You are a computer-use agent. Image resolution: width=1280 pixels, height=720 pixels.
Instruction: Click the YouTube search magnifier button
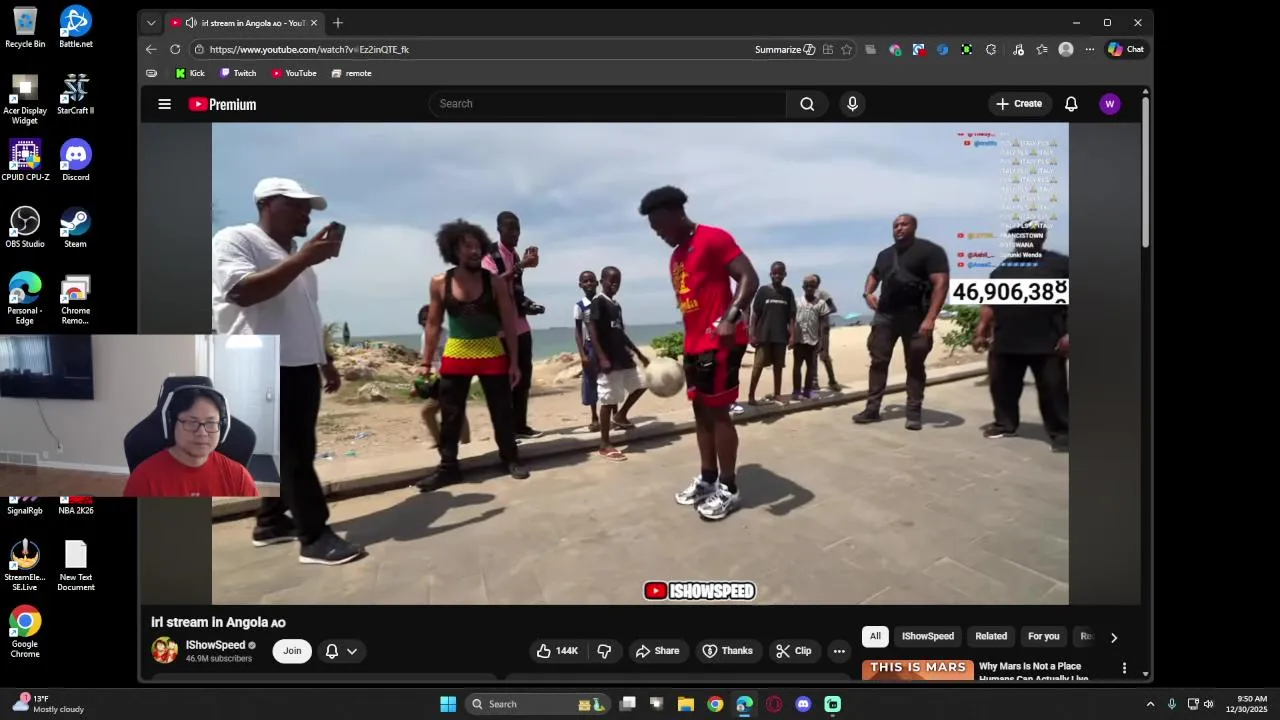click(x=807, y=104)
